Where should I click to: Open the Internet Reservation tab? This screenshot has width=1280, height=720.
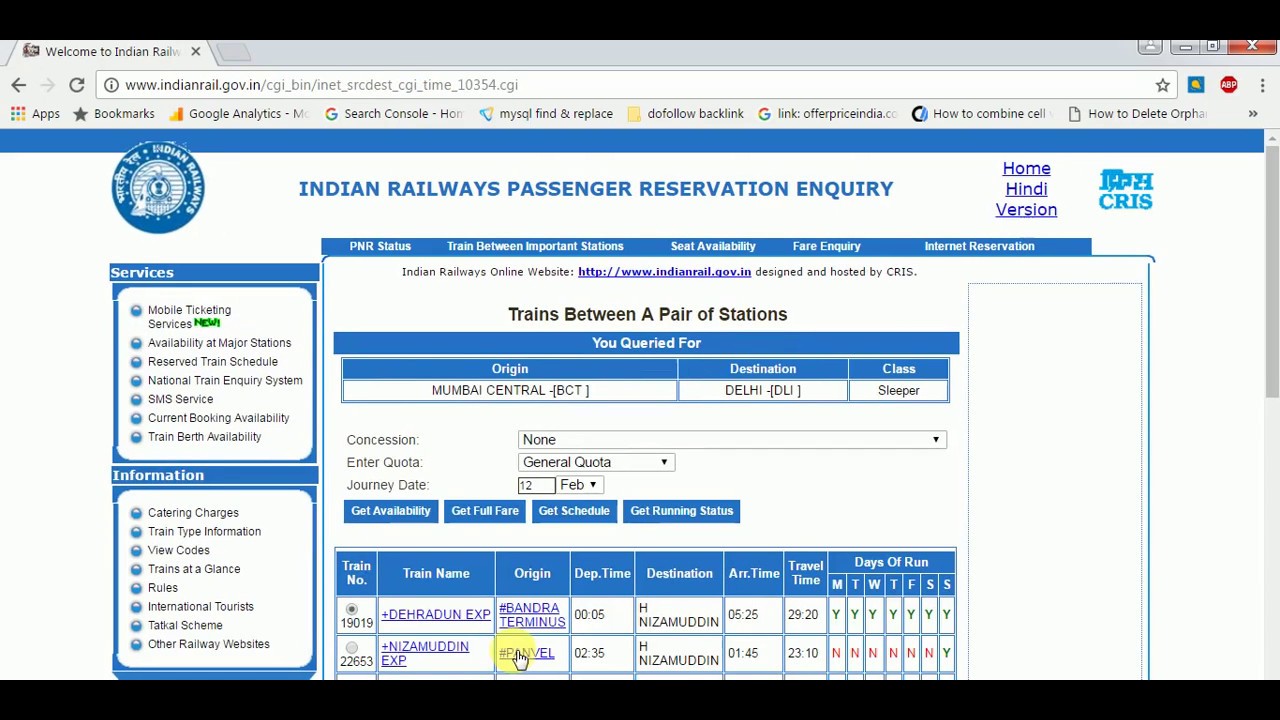pyautogui.click(x=979, y=246)
